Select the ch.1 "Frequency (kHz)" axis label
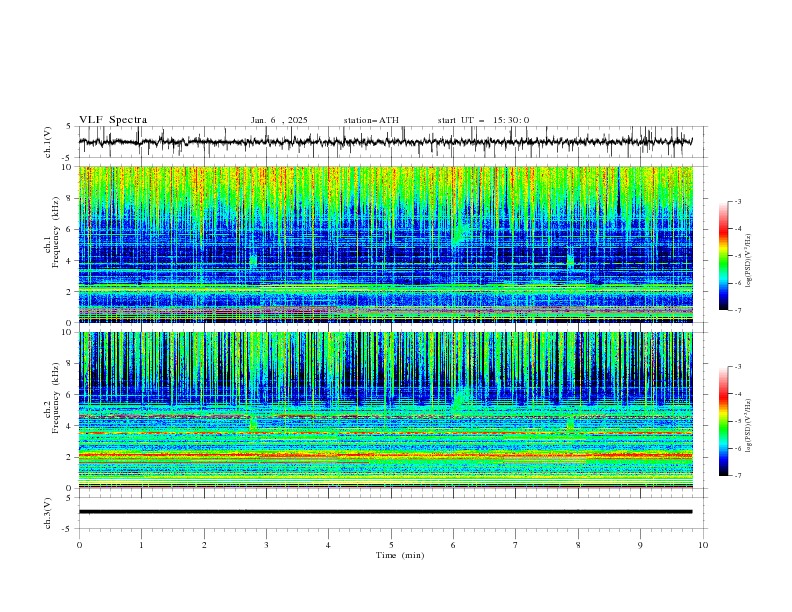Viewport: 792px width, 612px height. (x=56, y=230)
